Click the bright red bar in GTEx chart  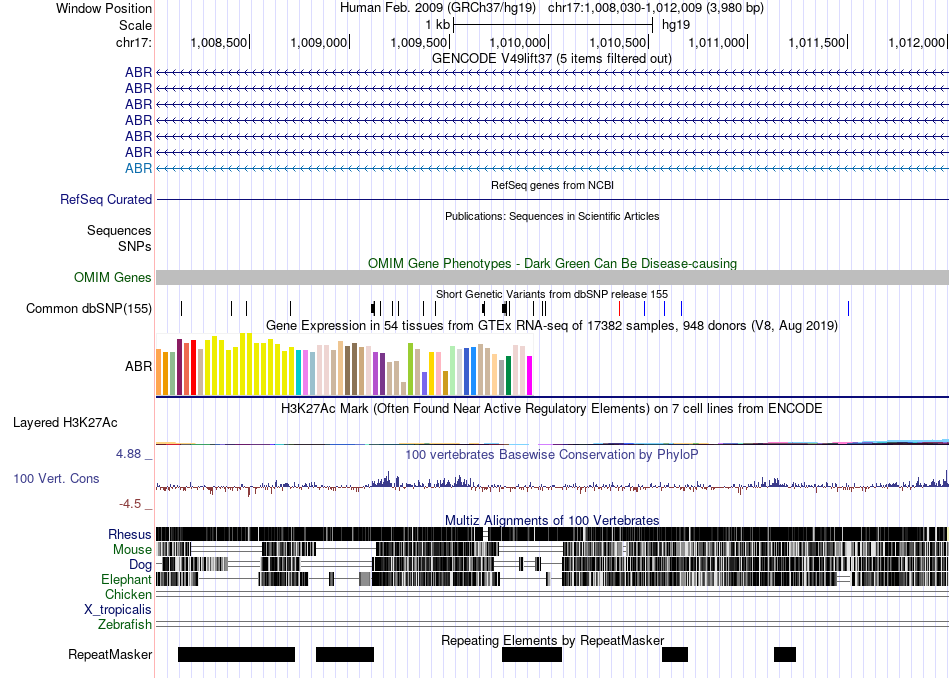pos(193,368)
